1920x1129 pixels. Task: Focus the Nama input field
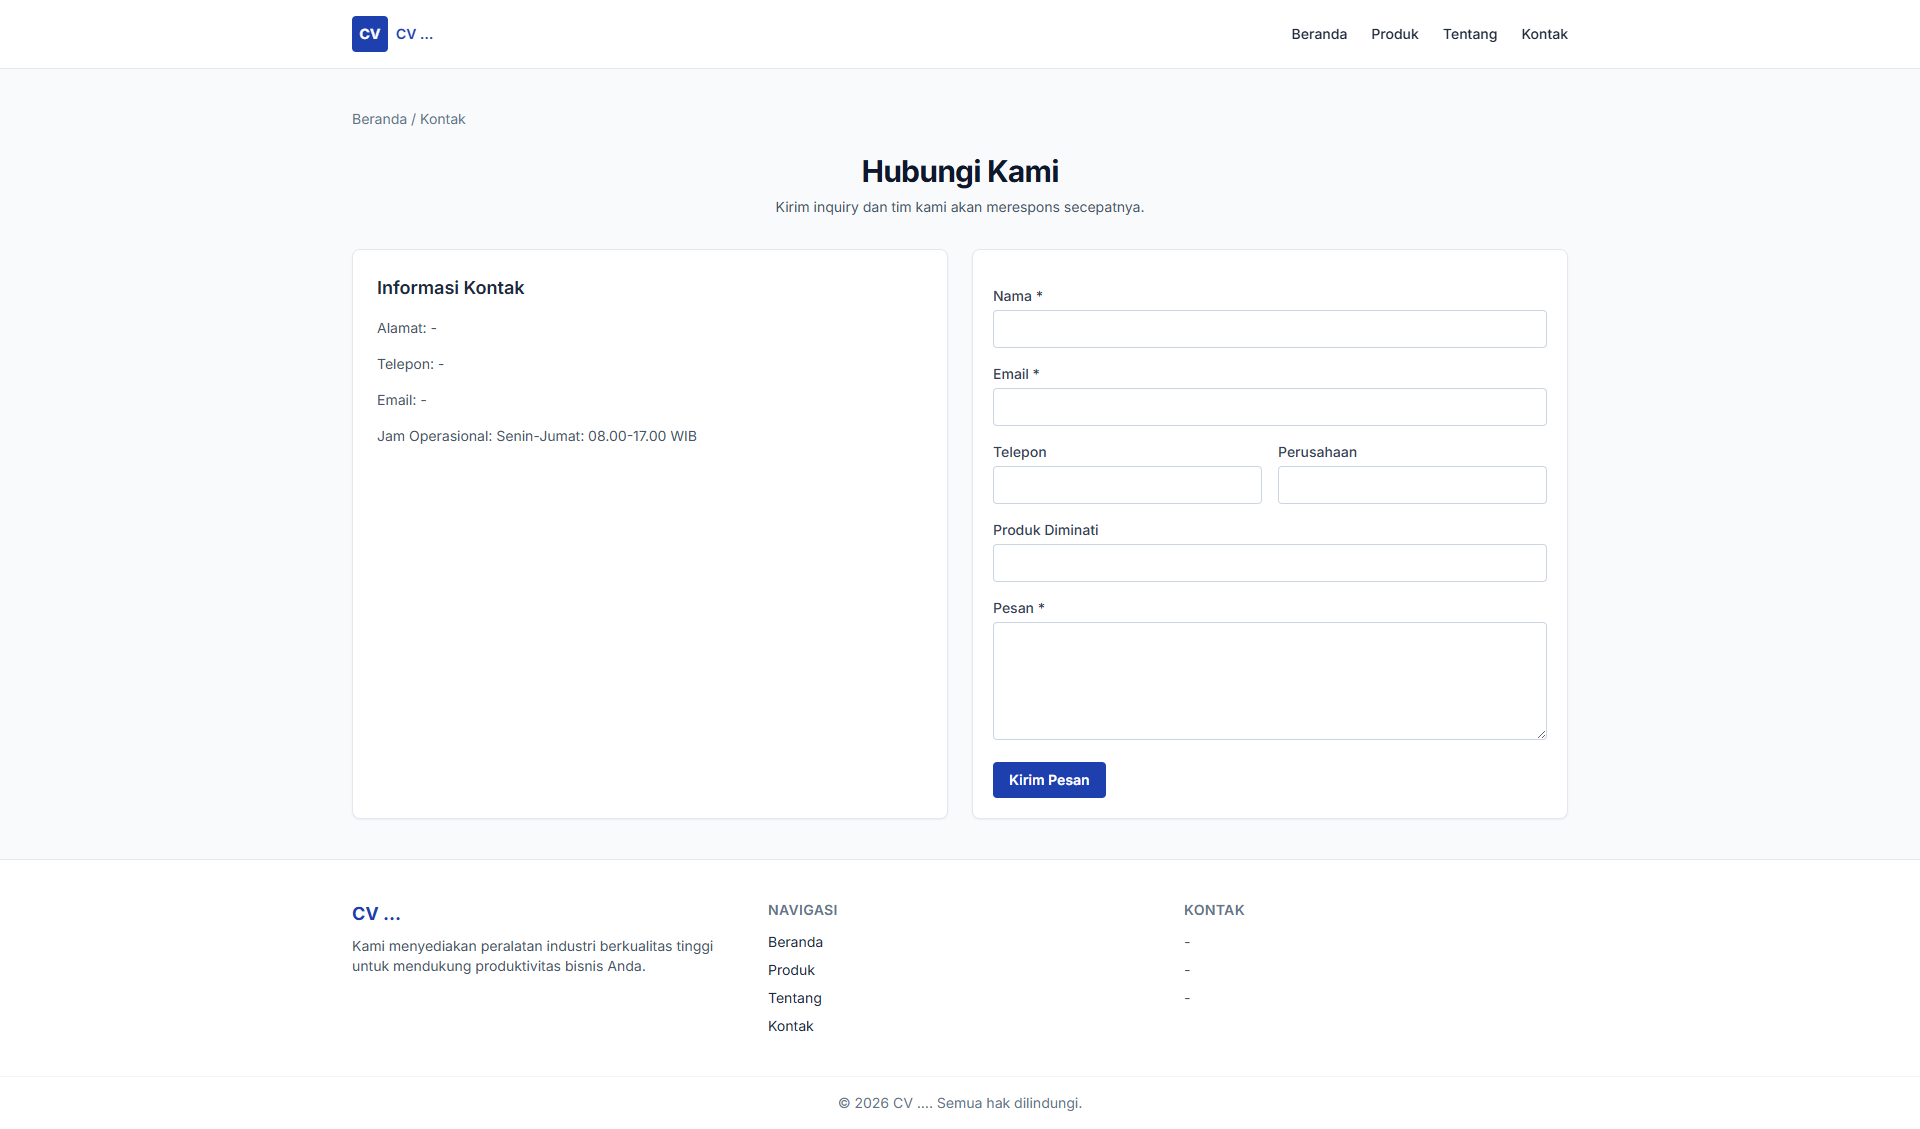(x=1269, y=329)
